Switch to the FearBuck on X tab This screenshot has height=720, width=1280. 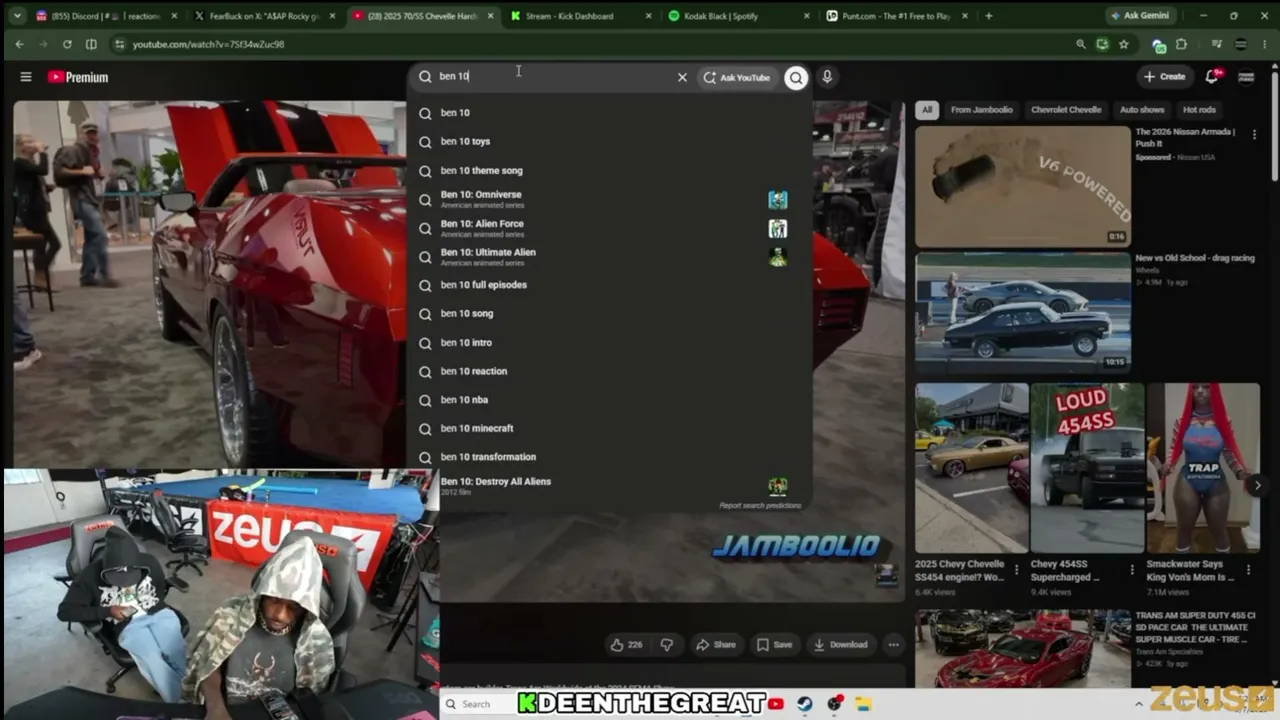pyautogui.click(x=264, y=16)
